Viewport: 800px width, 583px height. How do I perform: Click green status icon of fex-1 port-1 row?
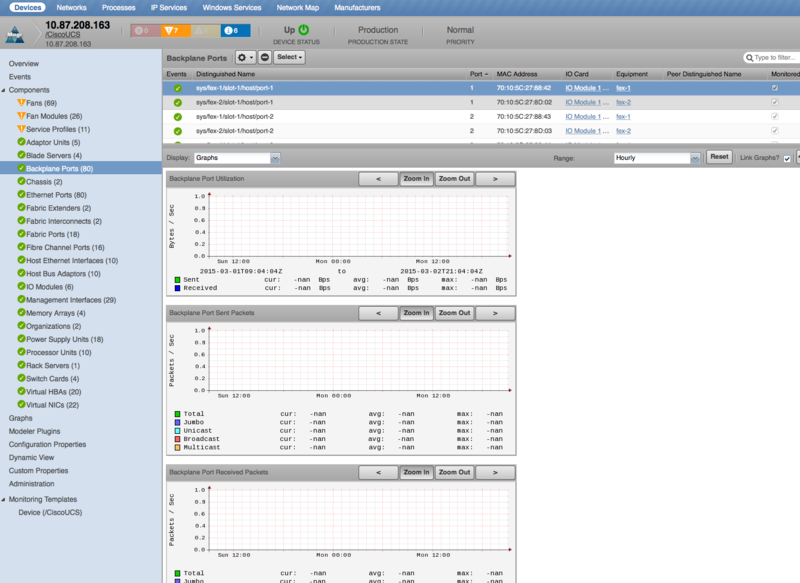[178, 88]
